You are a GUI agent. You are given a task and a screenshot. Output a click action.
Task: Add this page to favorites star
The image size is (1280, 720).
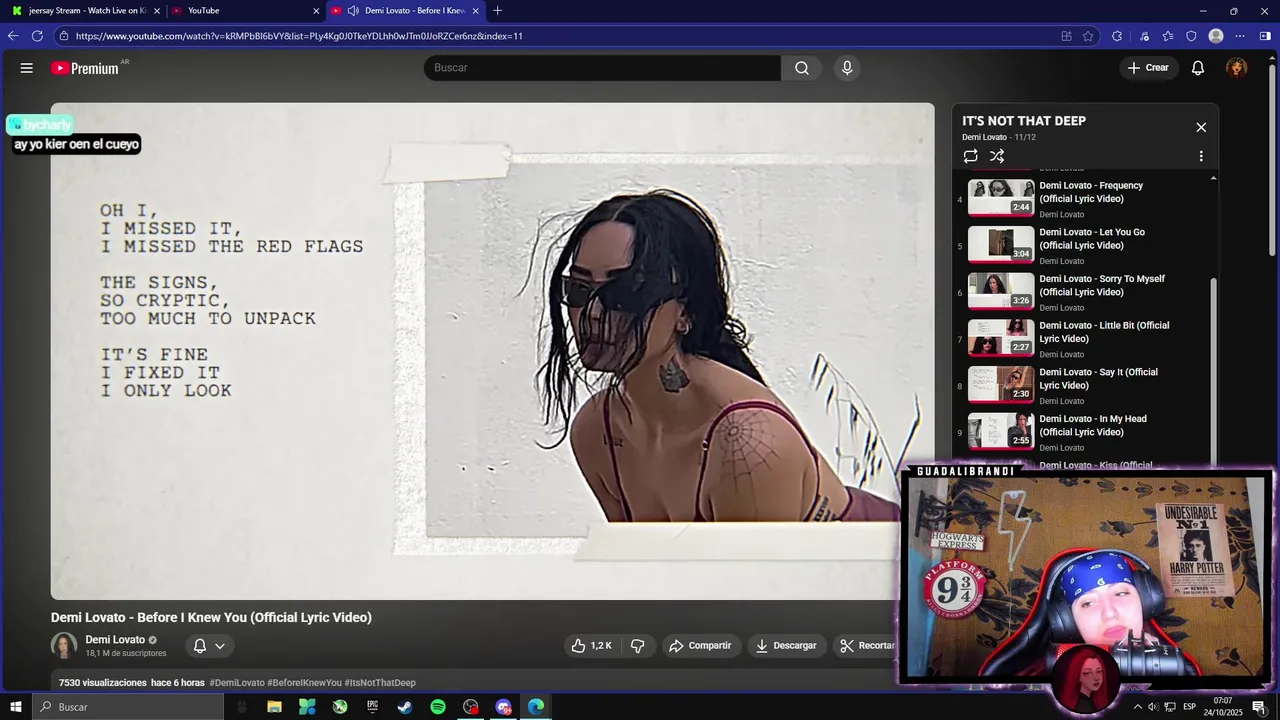(1088, 36)
